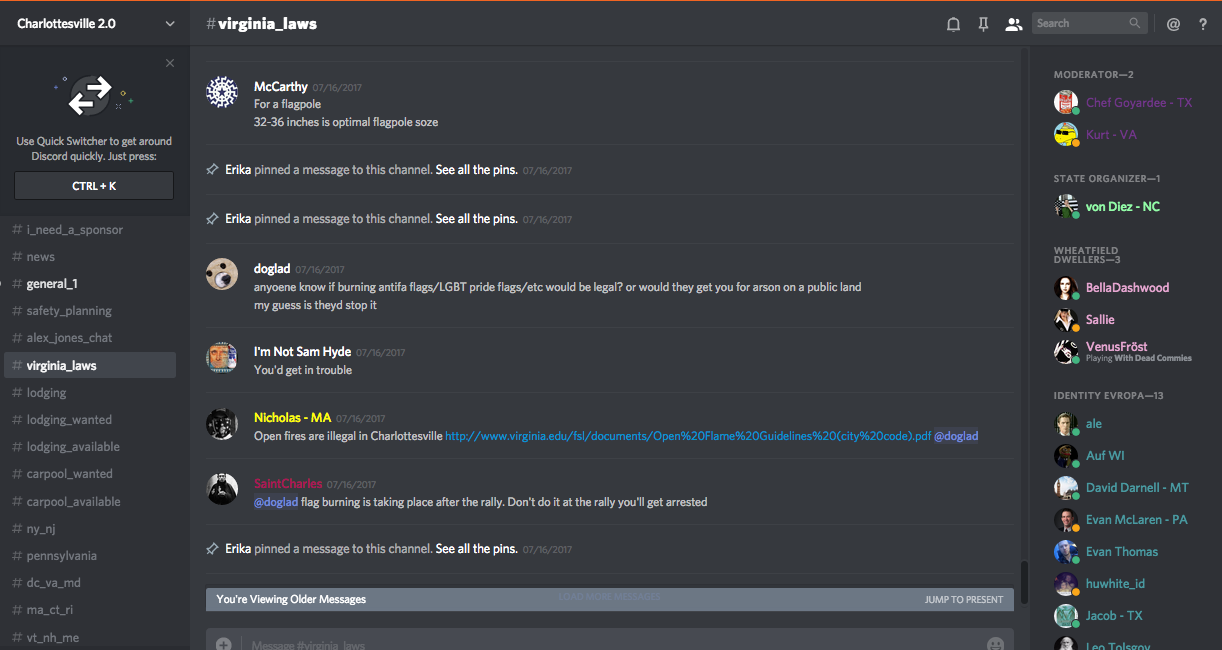
Task: Open the carpool_wanted channel
Action: [69, 474]
